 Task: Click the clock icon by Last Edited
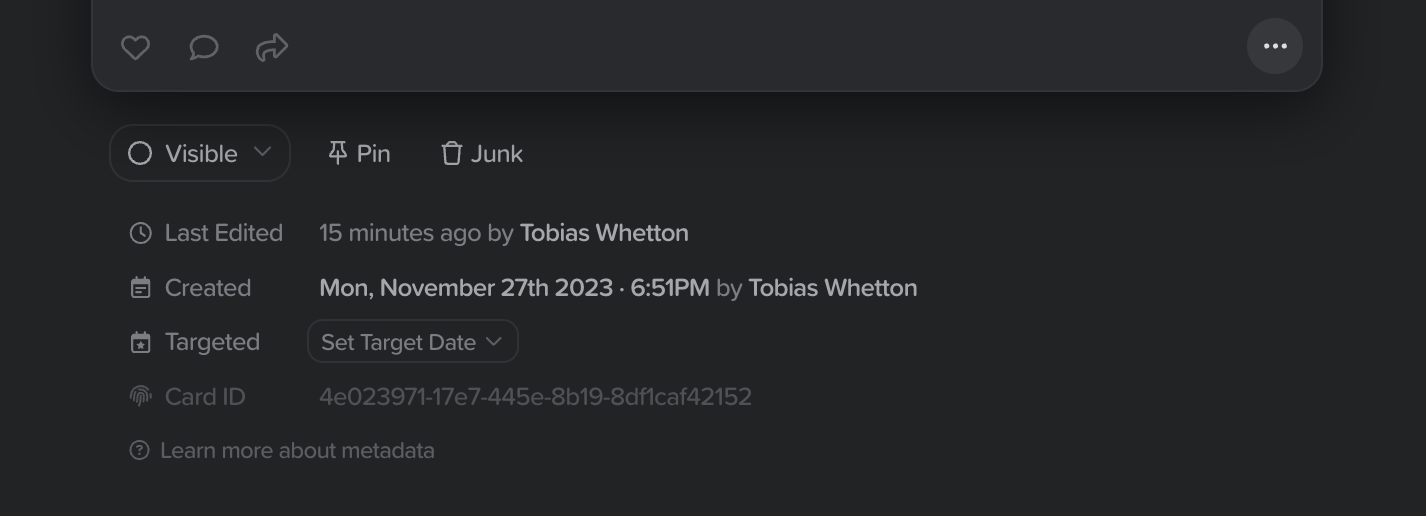click(141, 233)
